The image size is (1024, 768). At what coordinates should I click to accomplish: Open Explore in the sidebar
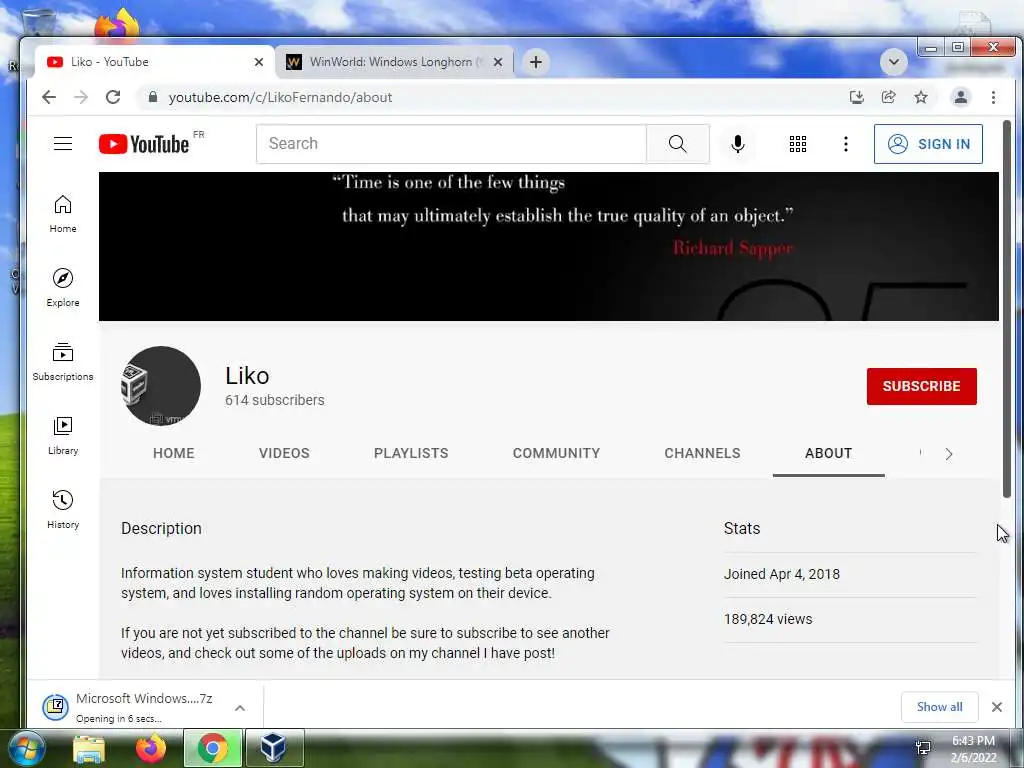point(63,288)
